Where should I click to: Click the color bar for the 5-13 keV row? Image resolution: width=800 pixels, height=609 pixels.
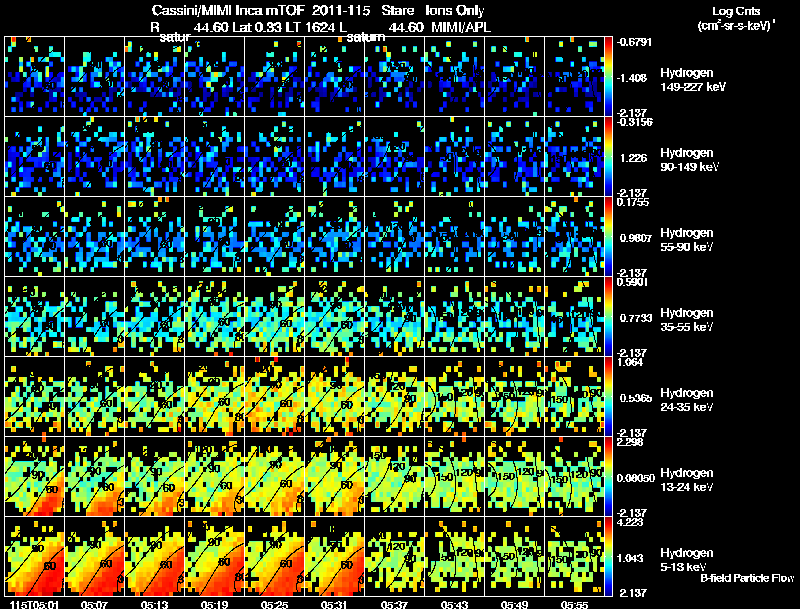pos(608,557)
